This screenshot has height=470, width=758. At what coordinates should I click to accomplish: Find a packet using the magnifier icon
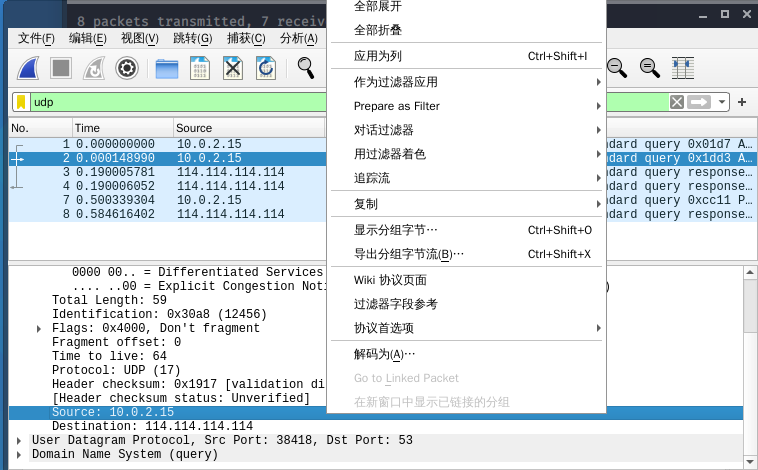[x=306, y=68]
